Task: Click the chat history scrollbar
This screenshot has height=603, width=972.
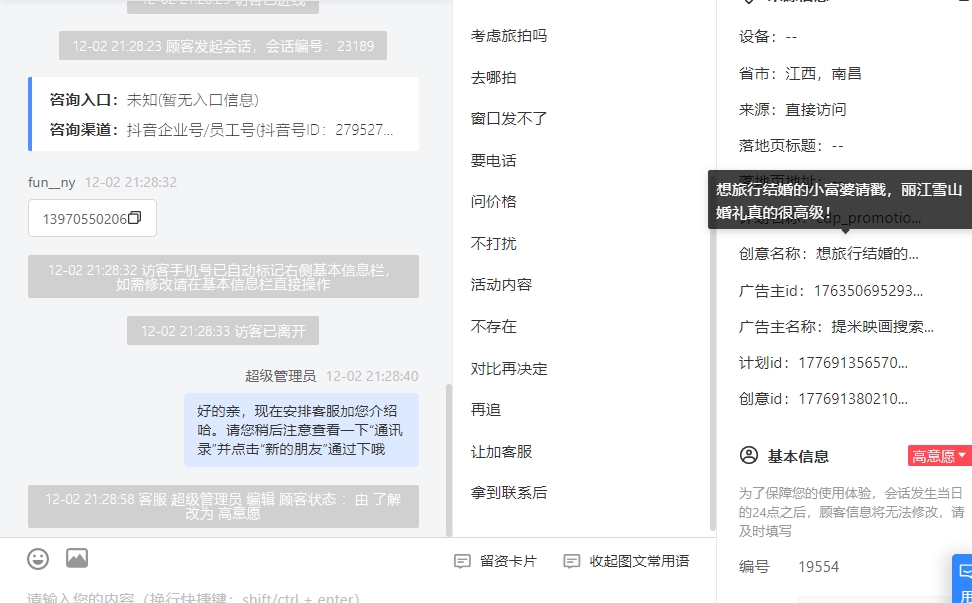Action: click(449, 460)
